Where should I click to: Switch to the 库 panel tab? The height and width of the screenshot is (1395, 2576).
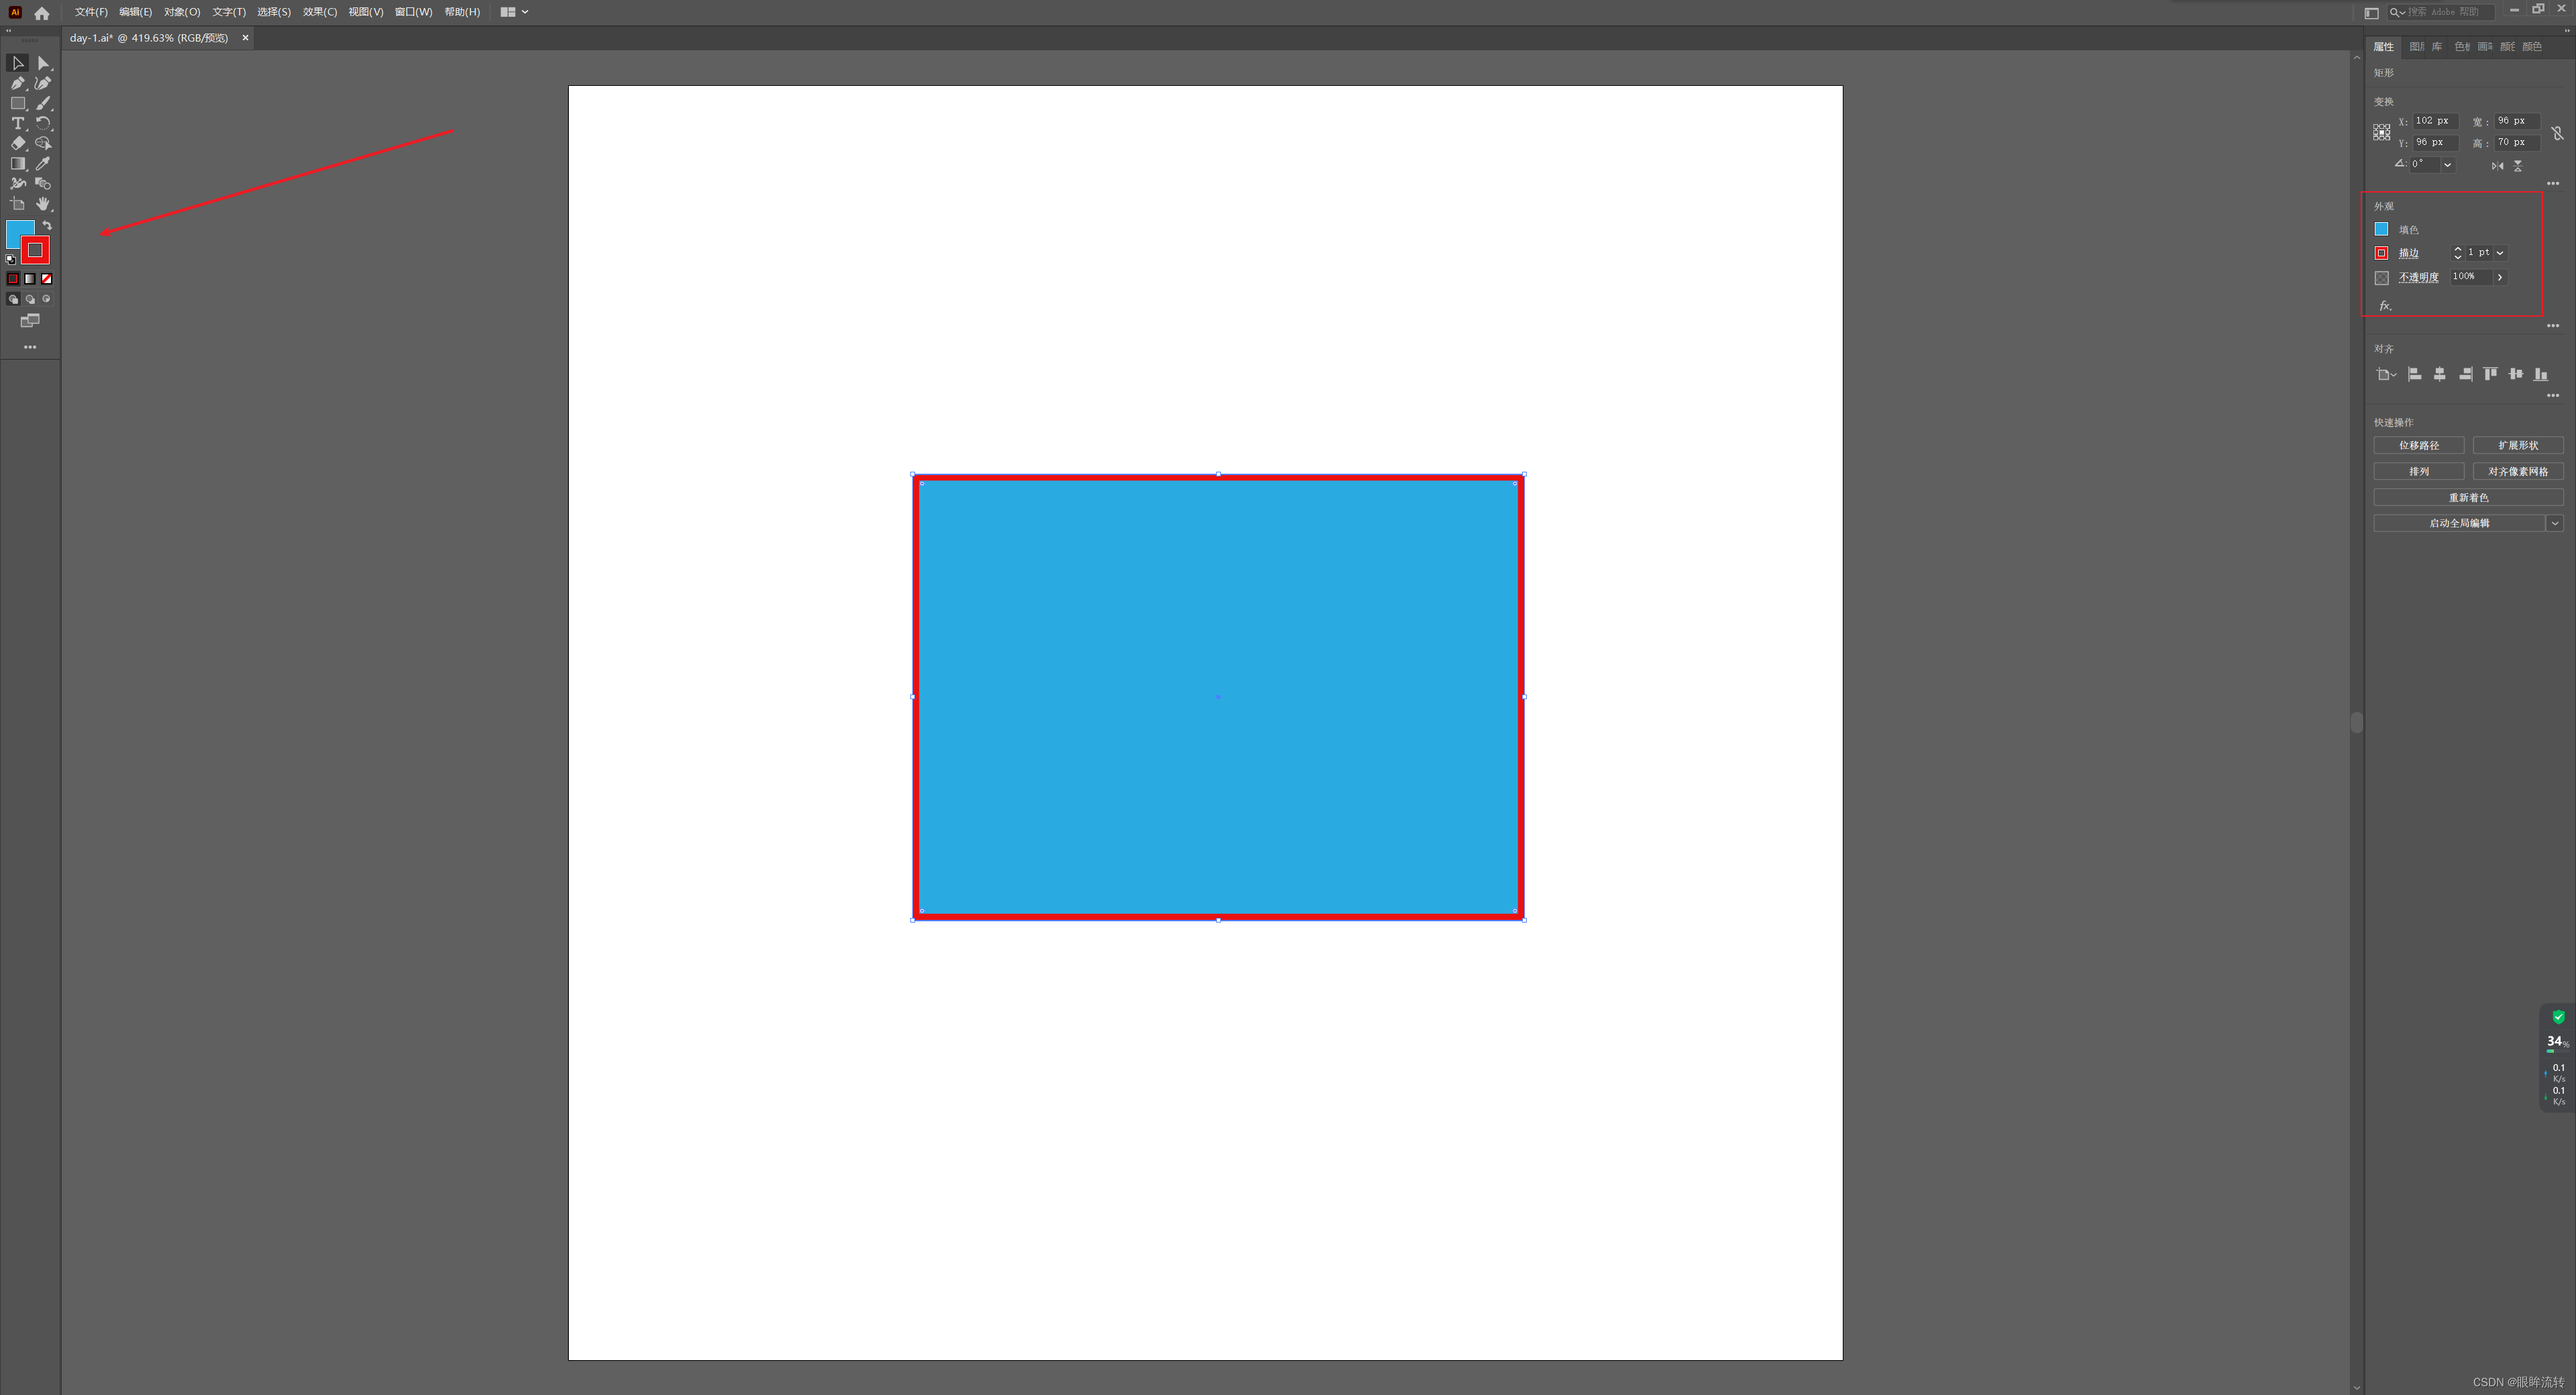(2437, 46)
